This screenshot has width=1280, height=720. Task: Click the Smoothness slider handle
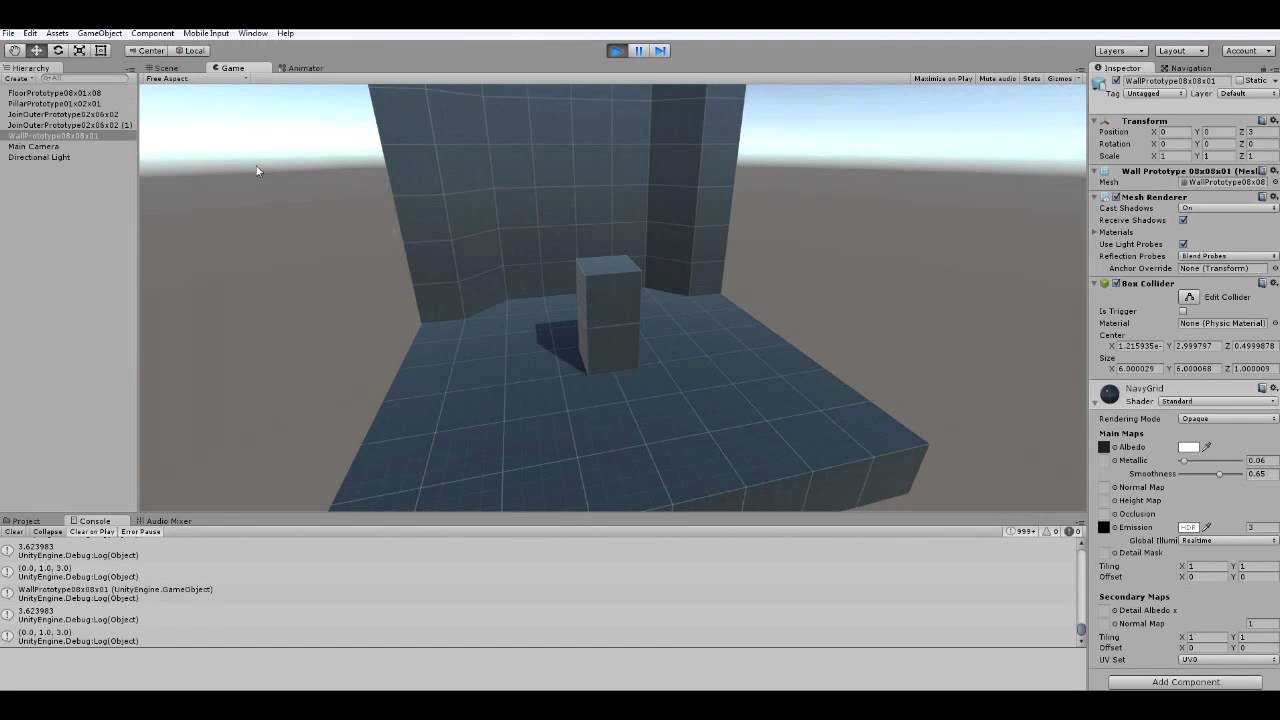point(1219,474)
